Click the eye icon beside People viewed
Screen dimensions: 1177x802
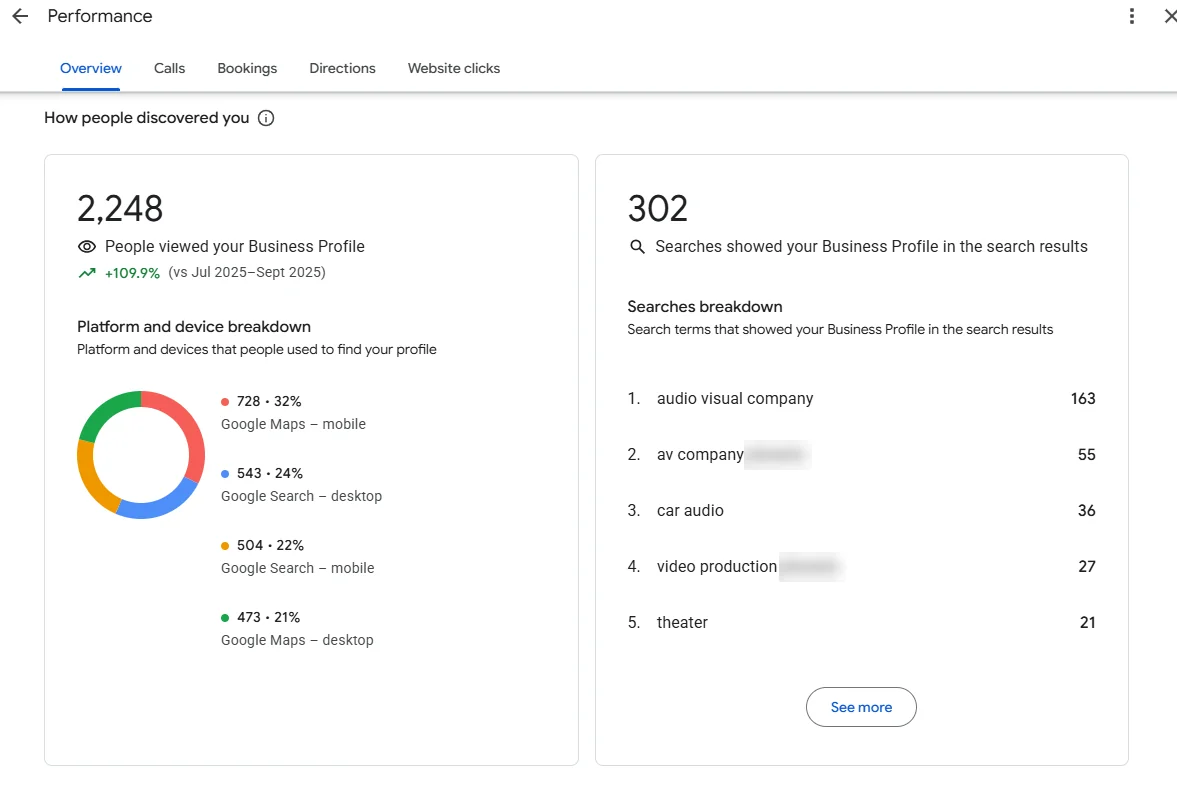point(87,246)
